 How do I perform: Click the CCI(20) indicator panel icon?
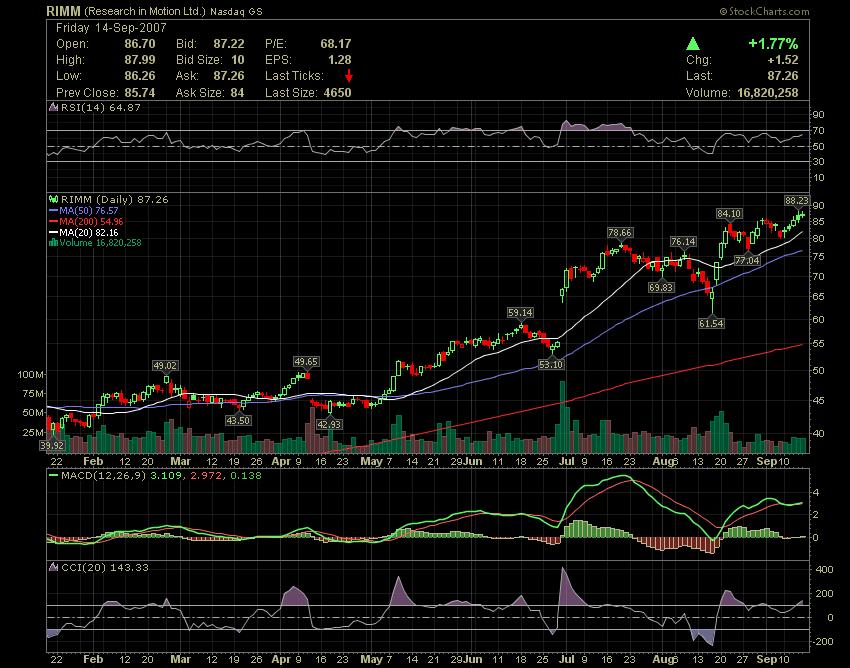(x=53, y=567)
